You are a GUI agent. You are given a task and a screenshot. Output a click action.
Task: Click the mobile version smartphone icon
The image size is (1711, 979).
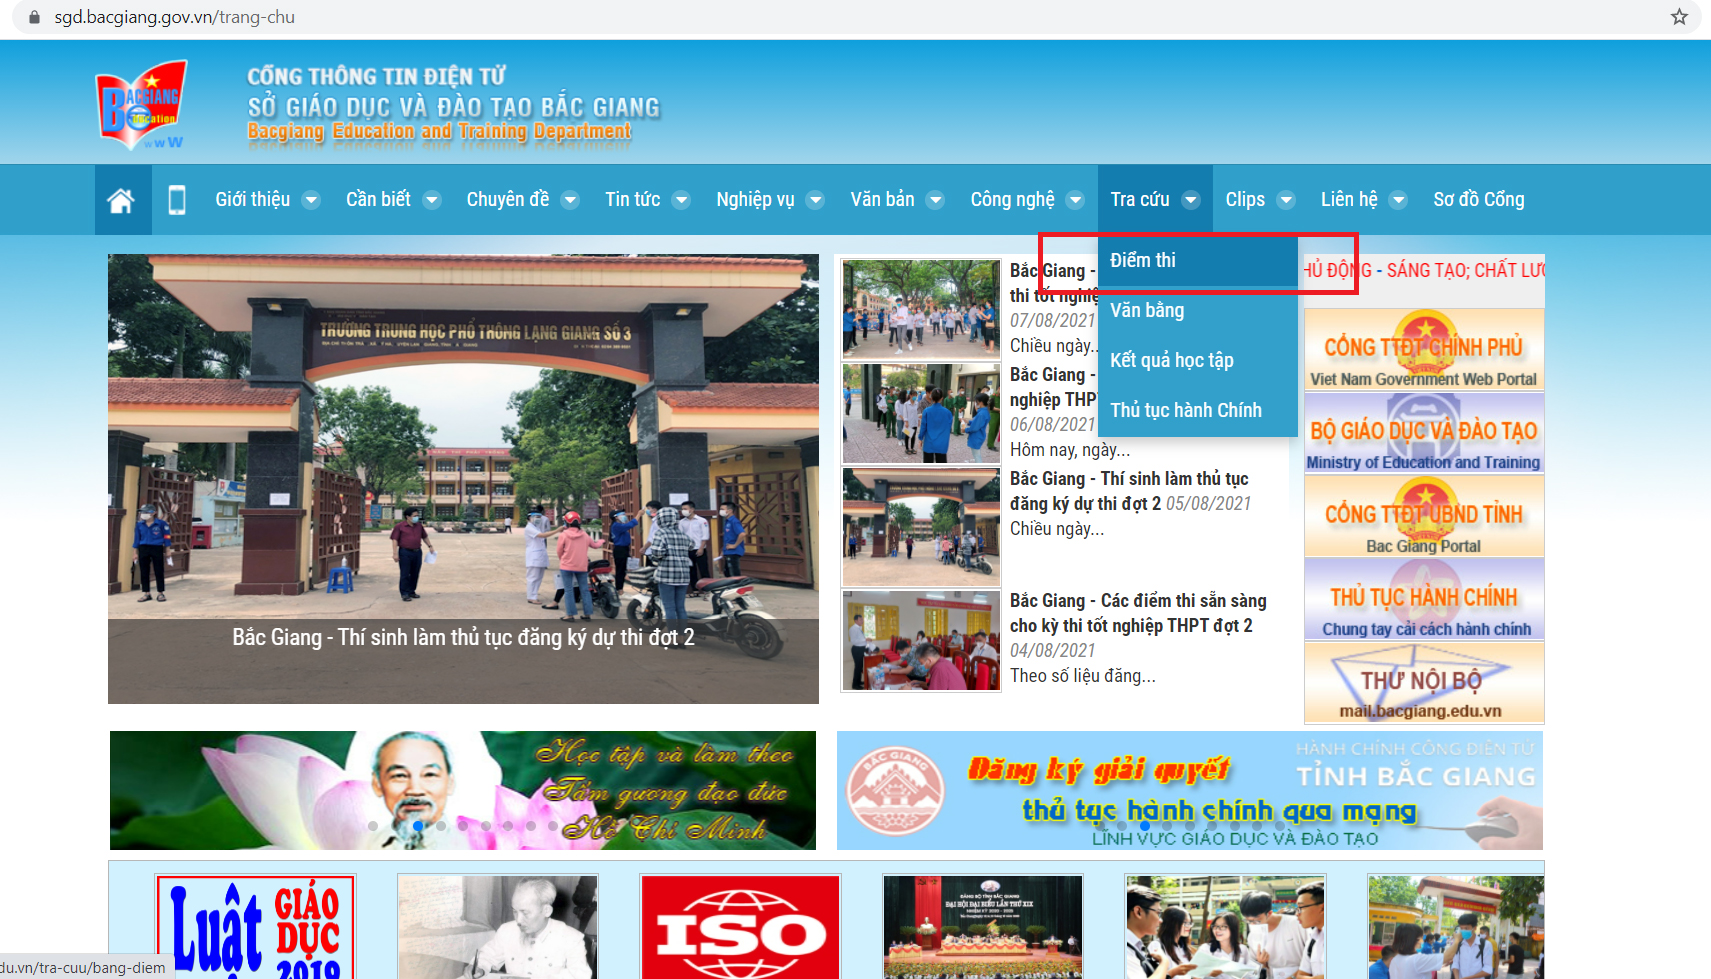pyautogui.click(x=178, y=199)
